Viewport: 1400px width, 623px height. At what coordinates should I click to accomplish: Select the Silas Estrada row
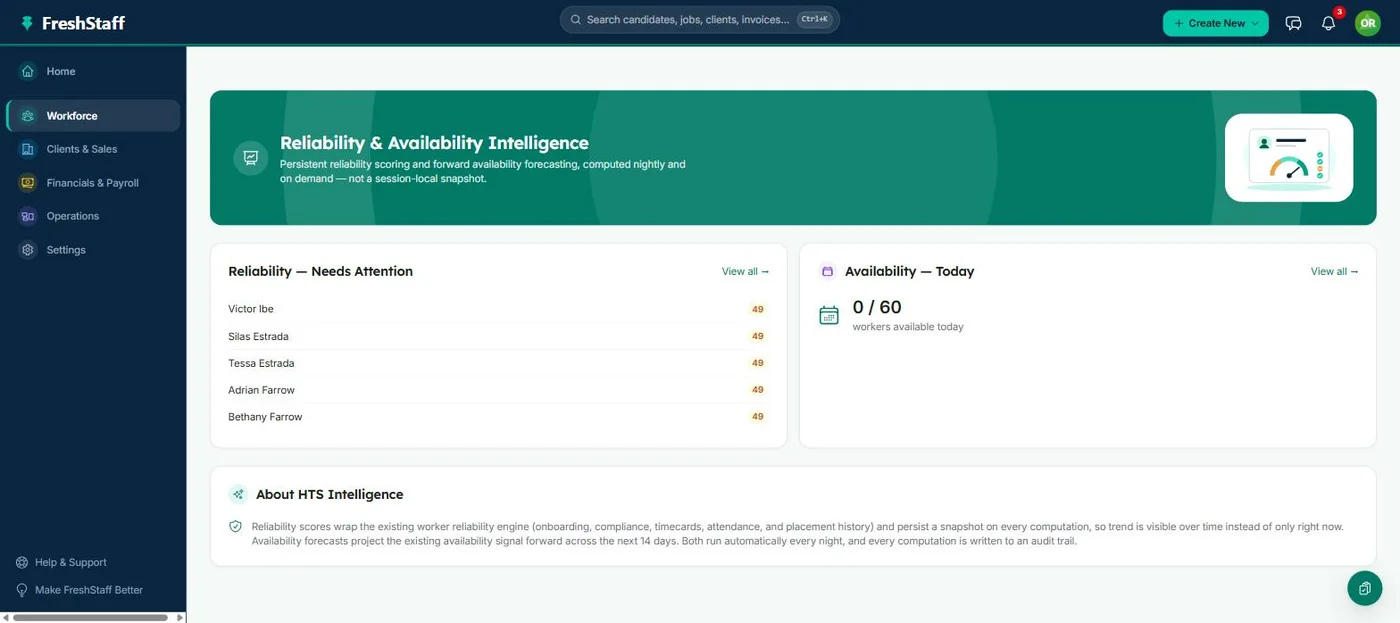[x=498, y=336]
